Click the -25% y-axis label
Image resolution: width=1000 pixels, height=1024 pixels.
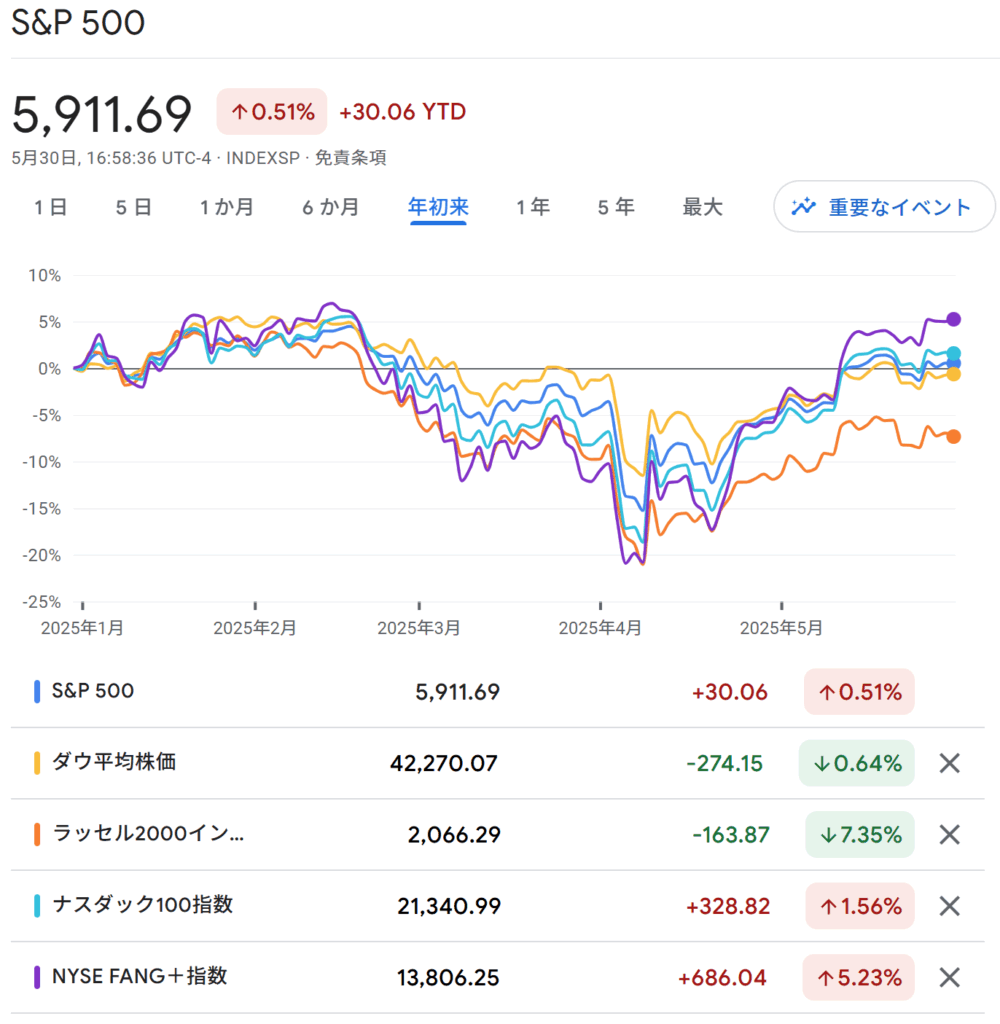click(42, 601)
